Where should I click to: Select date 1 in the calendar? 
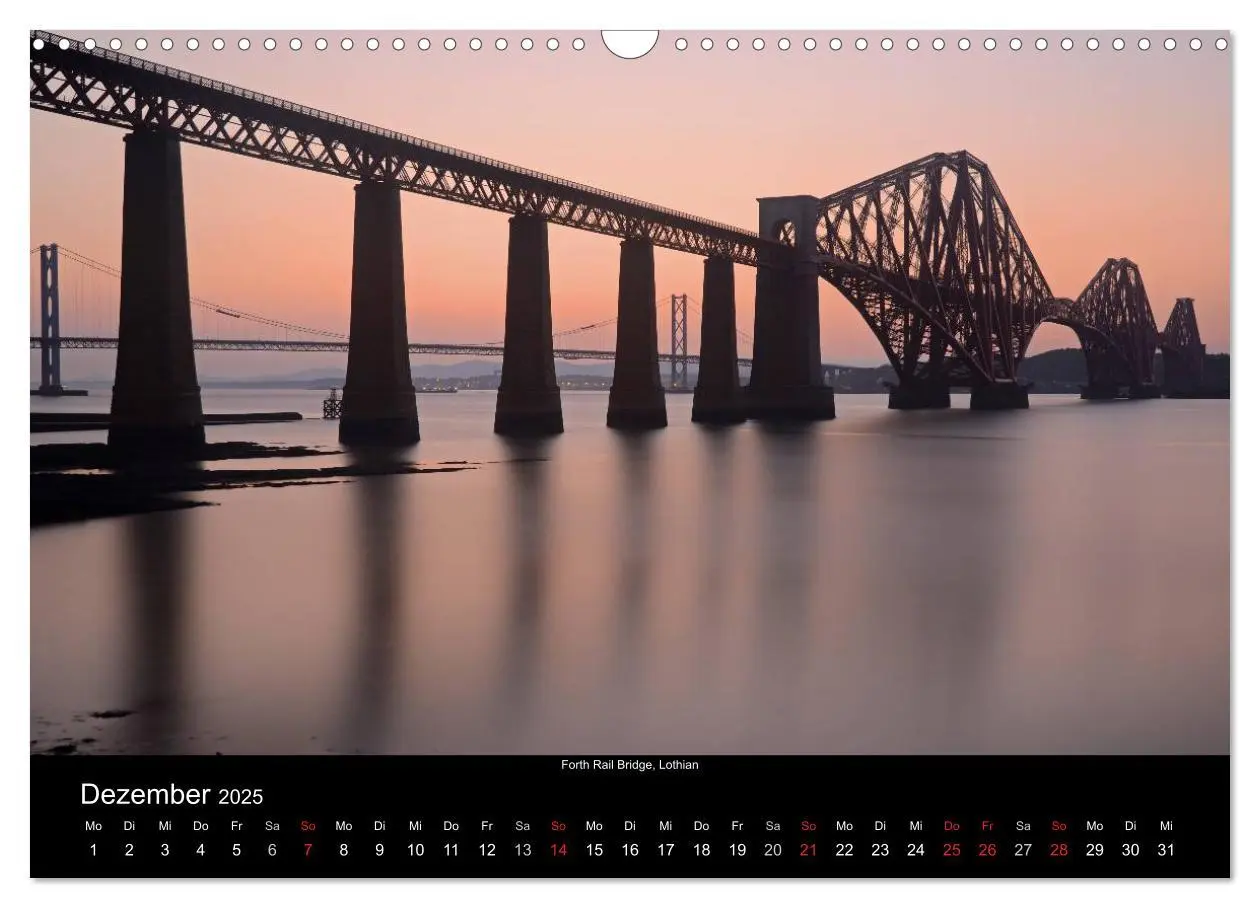94,850
